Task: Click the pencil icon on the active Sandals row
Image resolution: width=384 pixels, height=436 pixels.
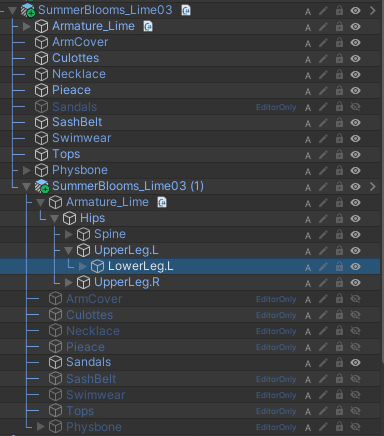Action: tap(323, 363)
